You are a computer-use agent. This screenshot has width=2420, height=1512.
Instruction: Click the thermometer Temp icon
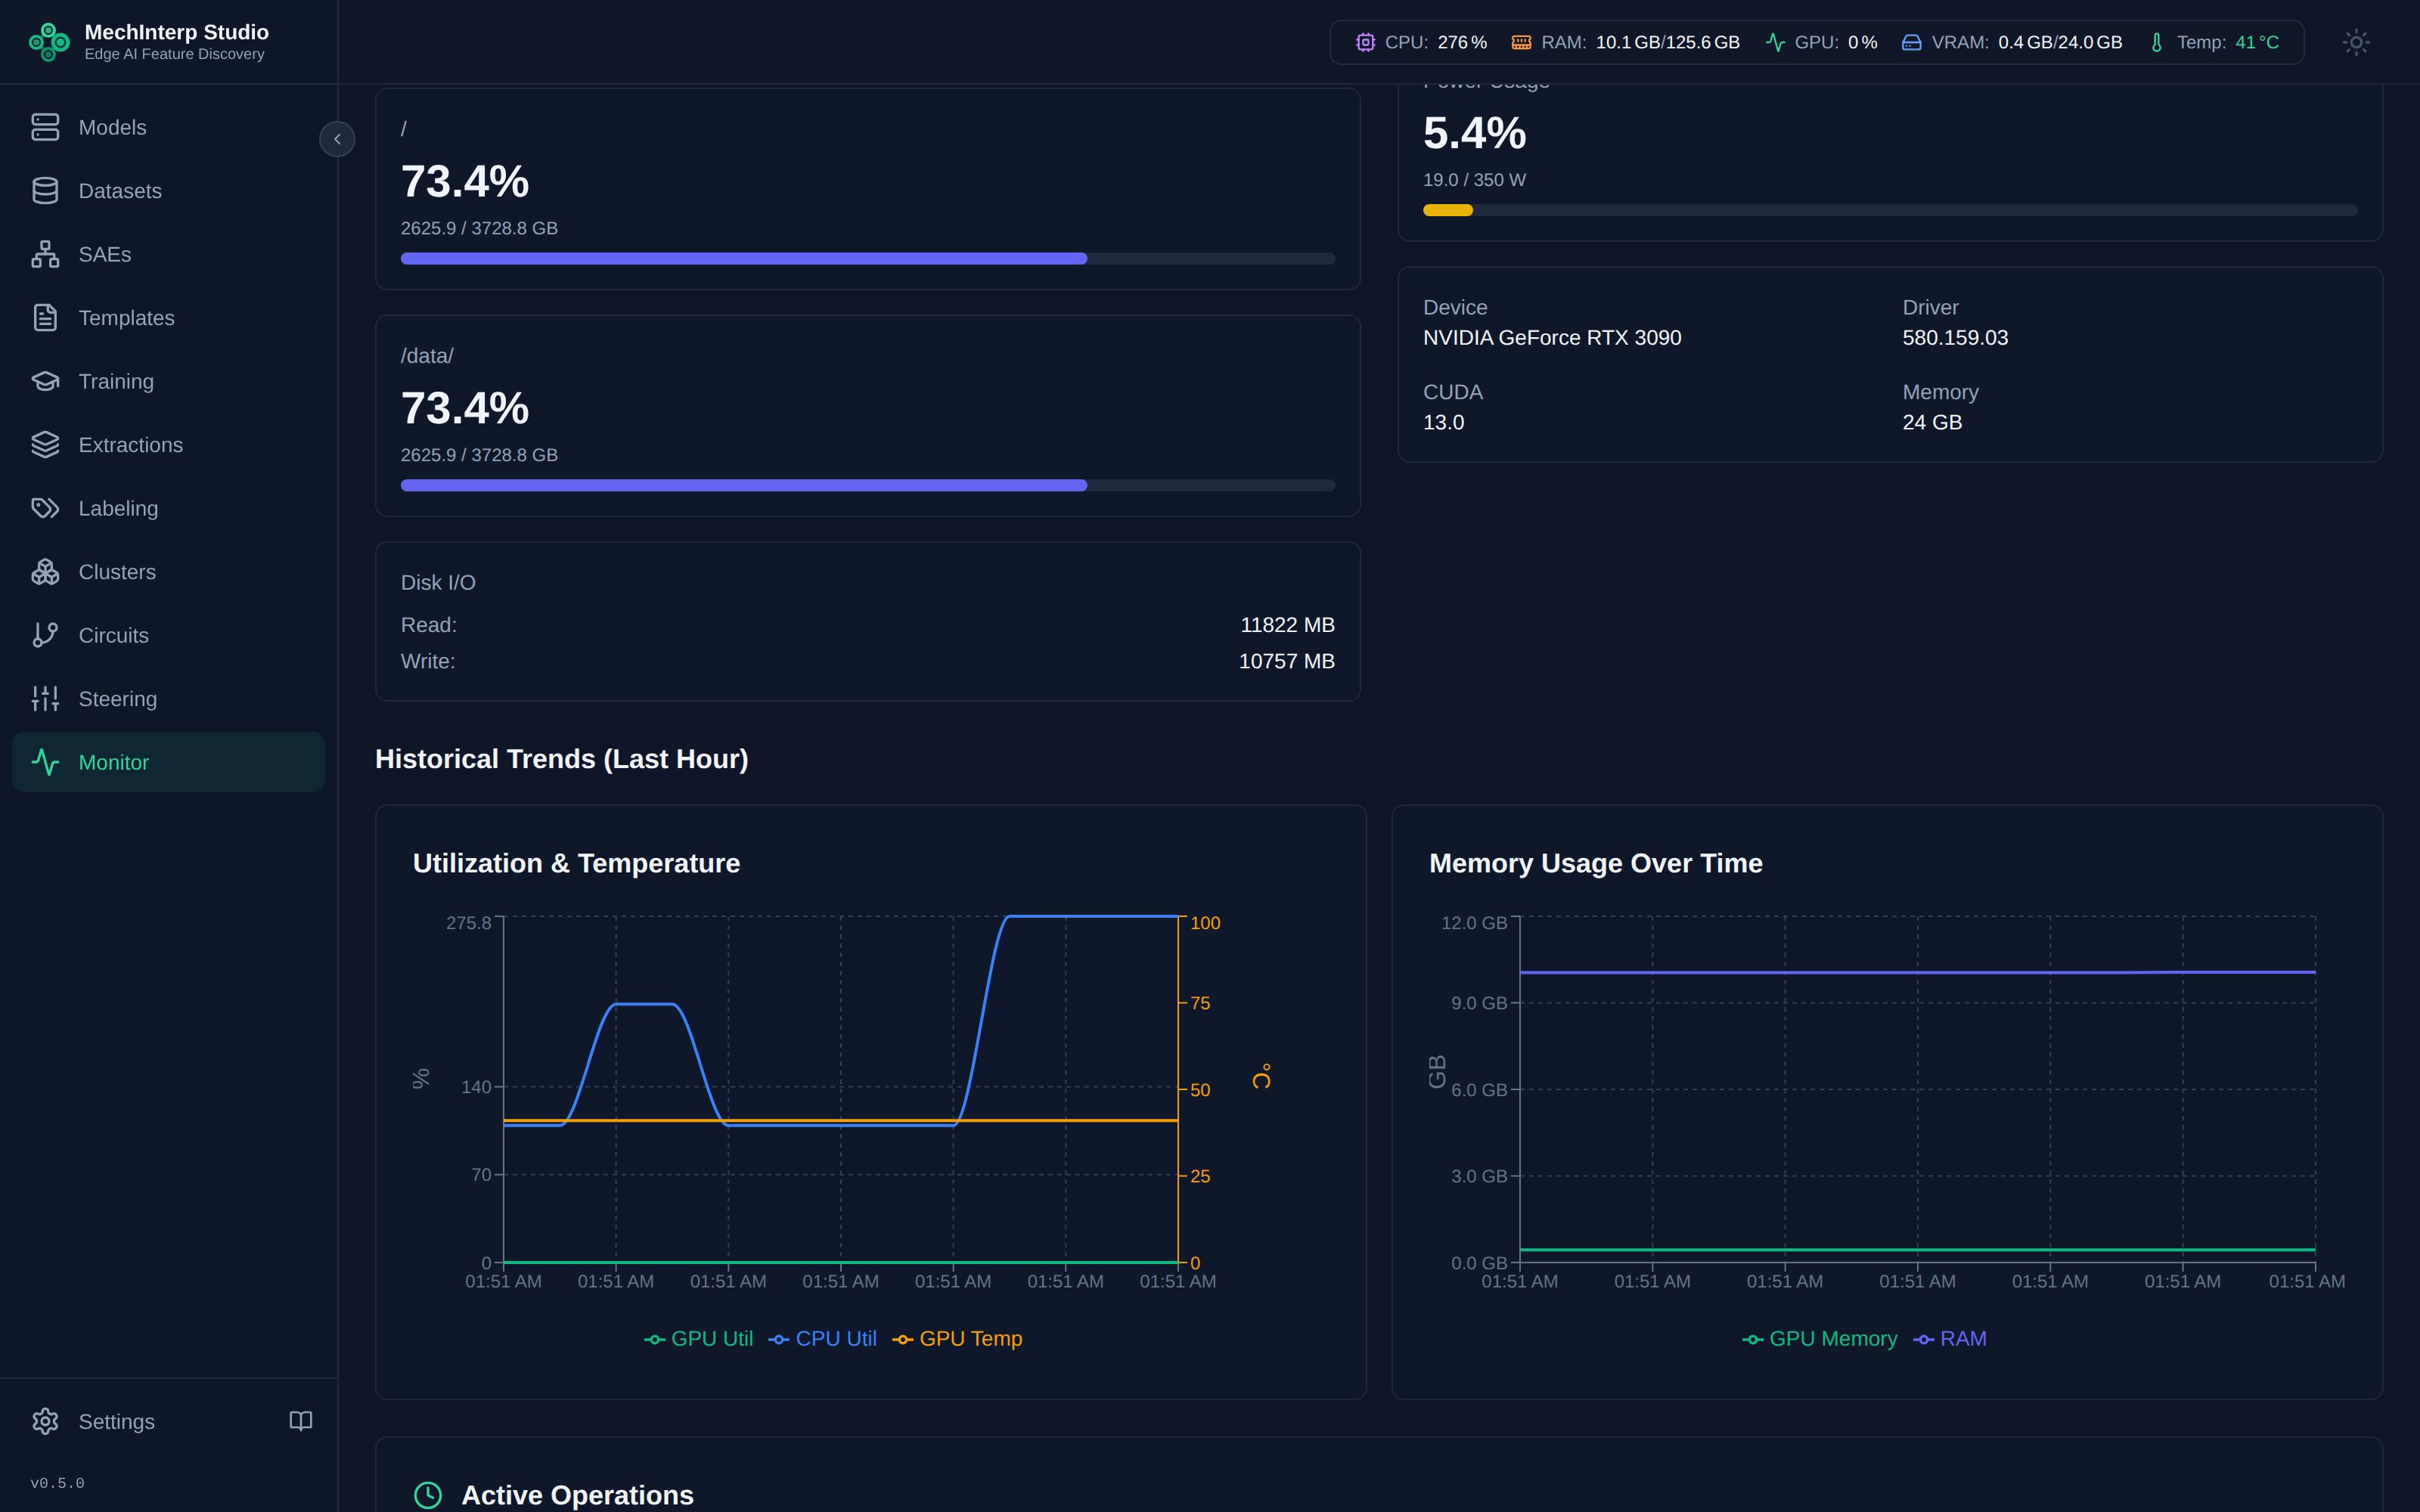tap(2156, 42)
